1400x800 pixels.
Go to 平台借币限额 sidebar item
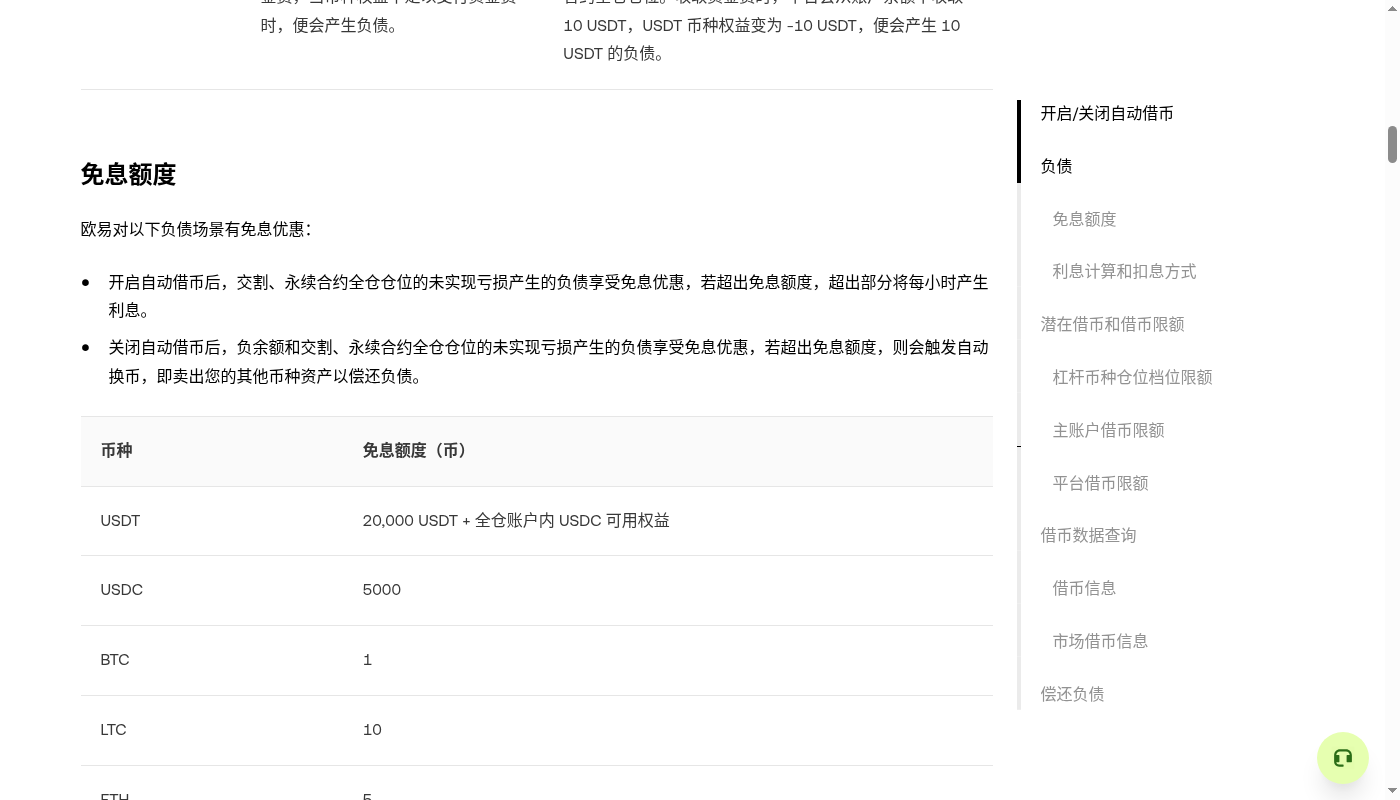pos(1100,483)
